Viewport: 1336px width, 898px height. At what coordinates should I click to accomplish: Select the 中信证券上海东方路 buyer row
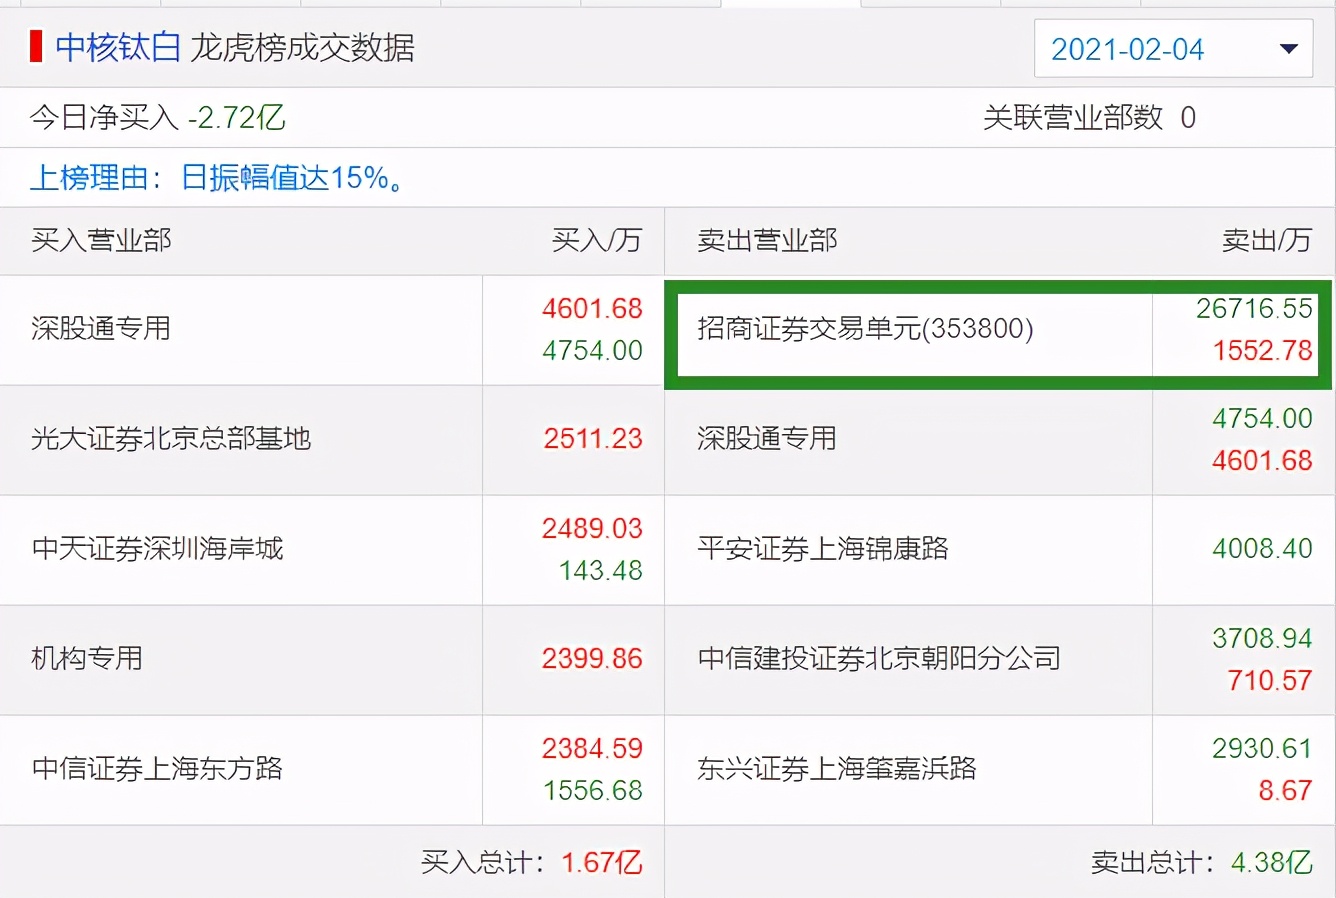(155, 770)
